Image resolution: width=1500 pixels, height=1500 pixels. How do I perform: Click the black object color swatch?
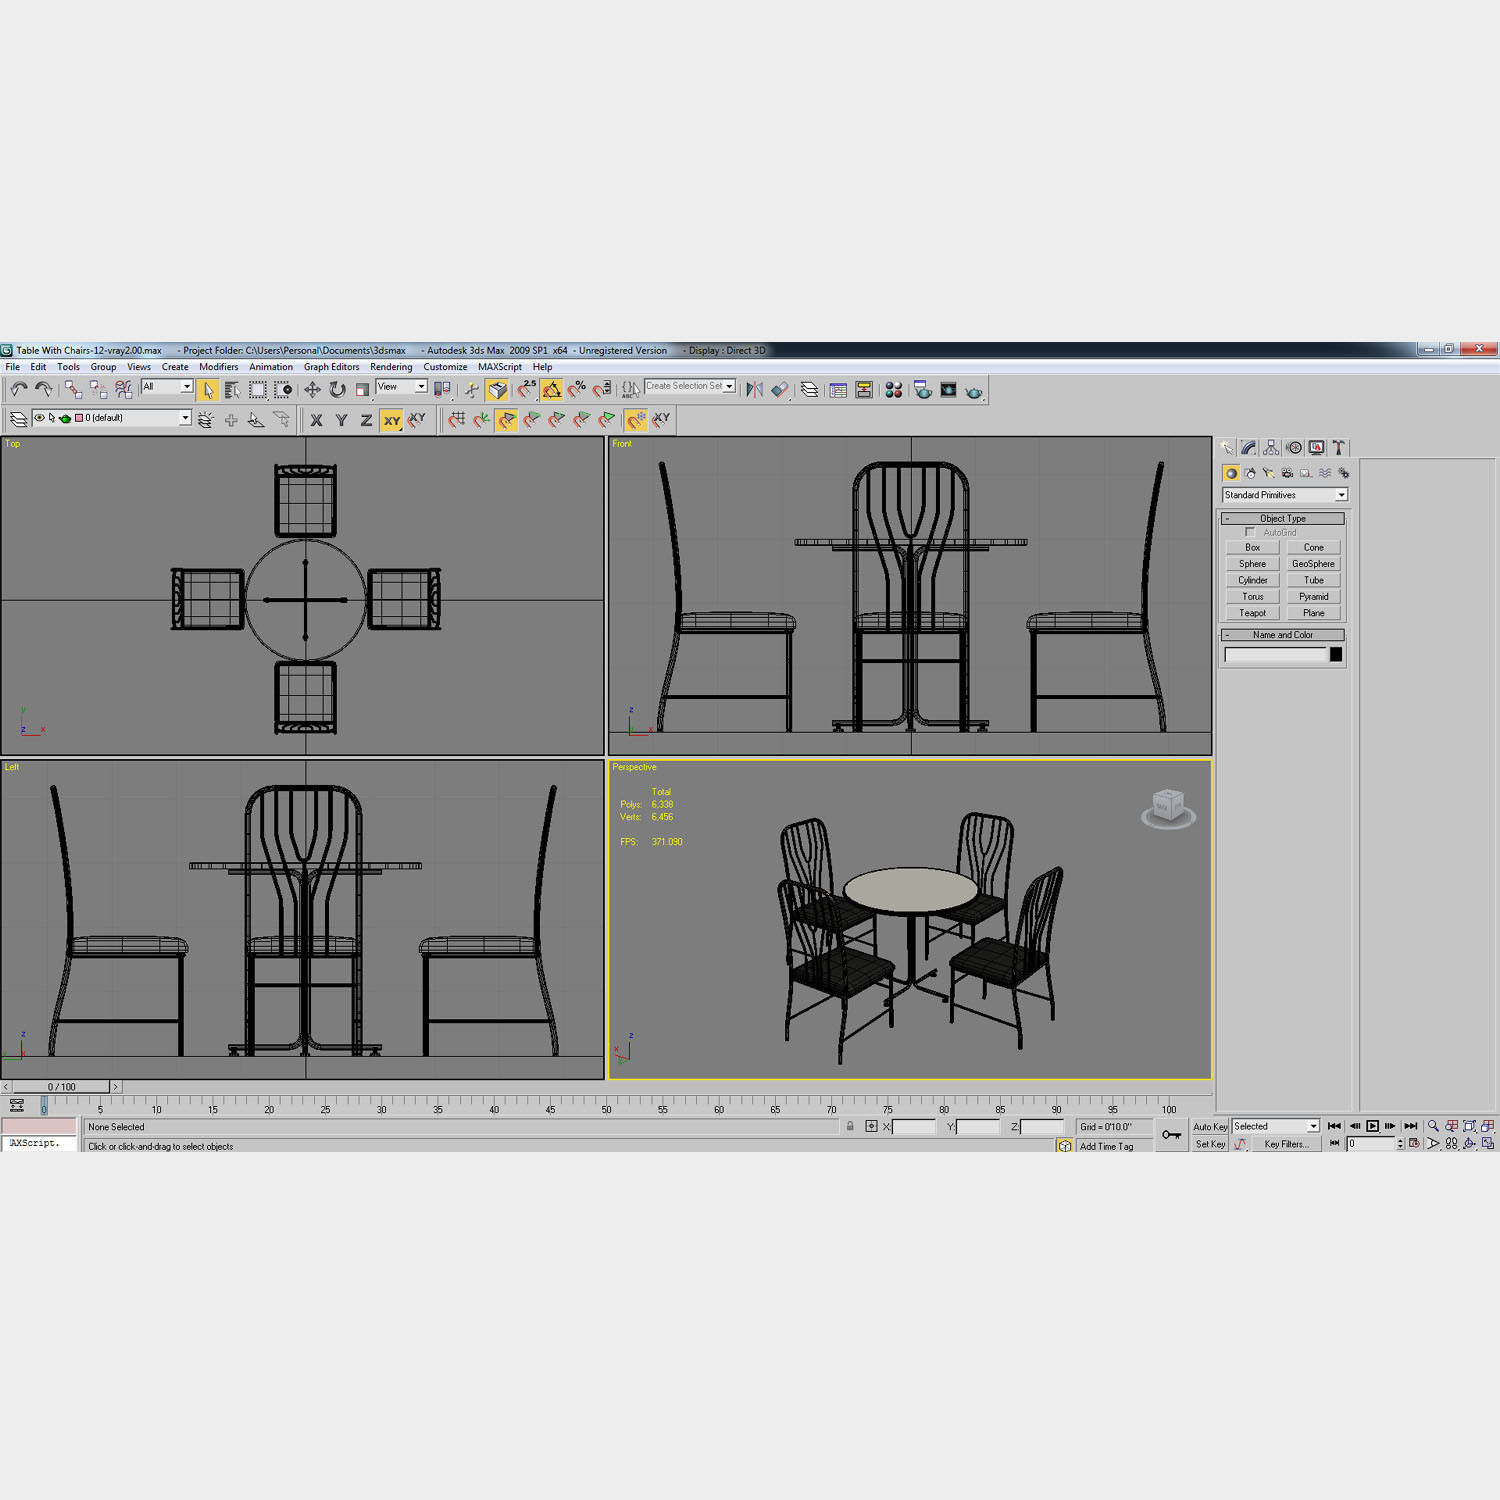[1336, 655]
